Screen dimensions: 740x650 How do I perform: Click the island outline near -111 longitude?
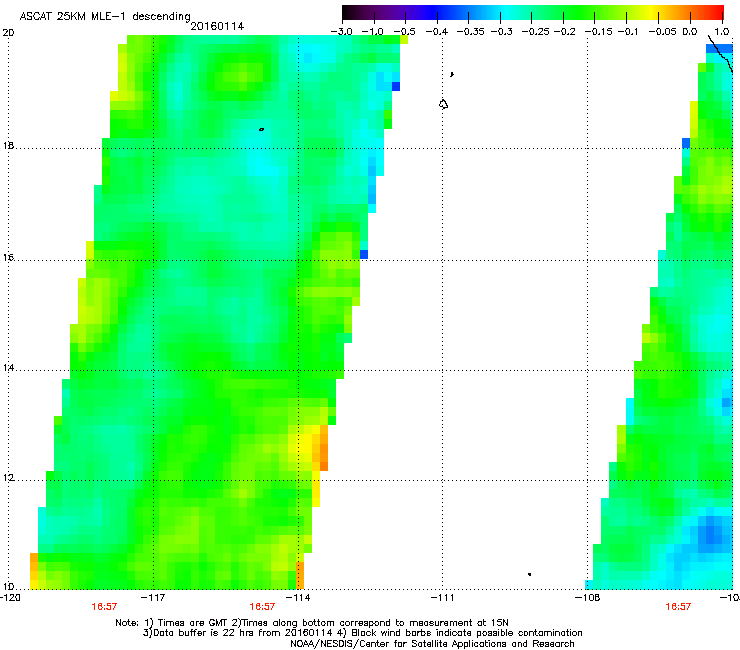pos(443,104)
